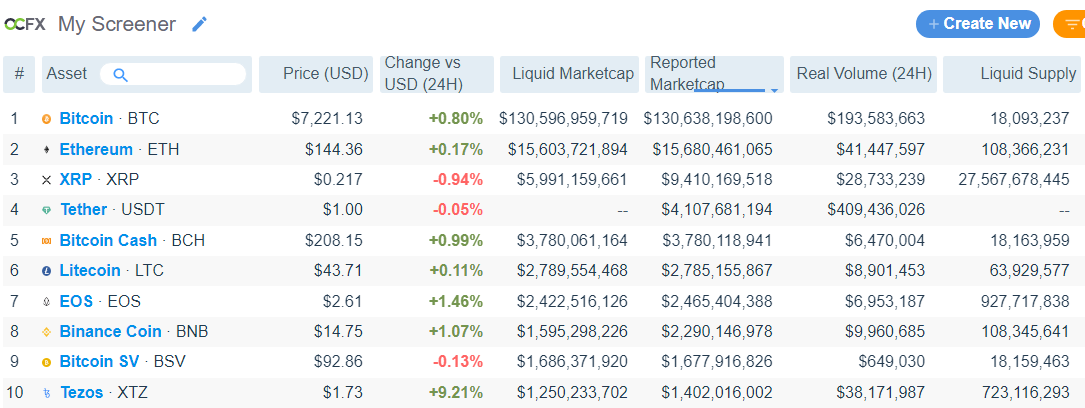1085x408 pixels.
Task: Select Litecoin price $43.71
Action: click(338, 270)
